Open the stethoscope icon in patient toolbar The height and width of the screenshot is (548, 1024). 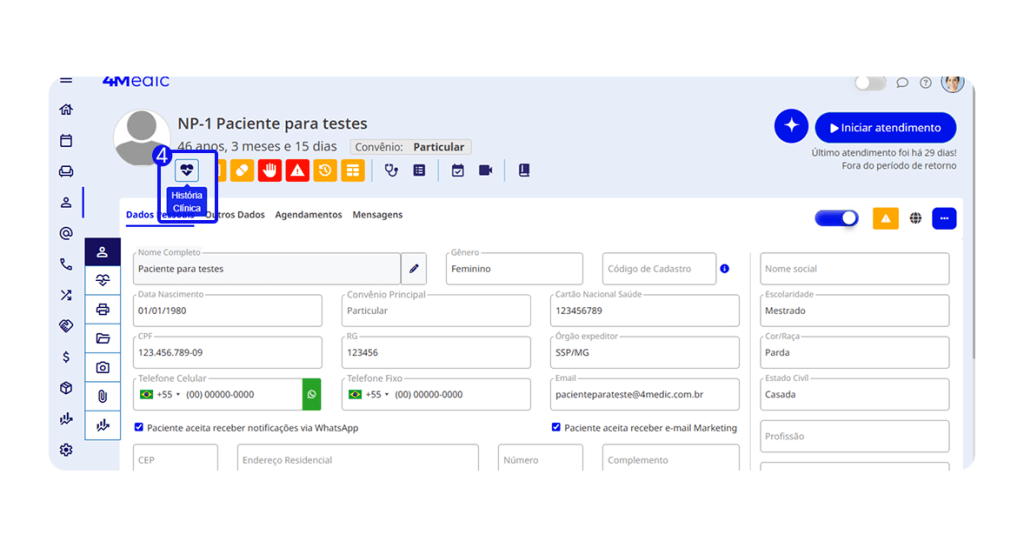point(391,171)
